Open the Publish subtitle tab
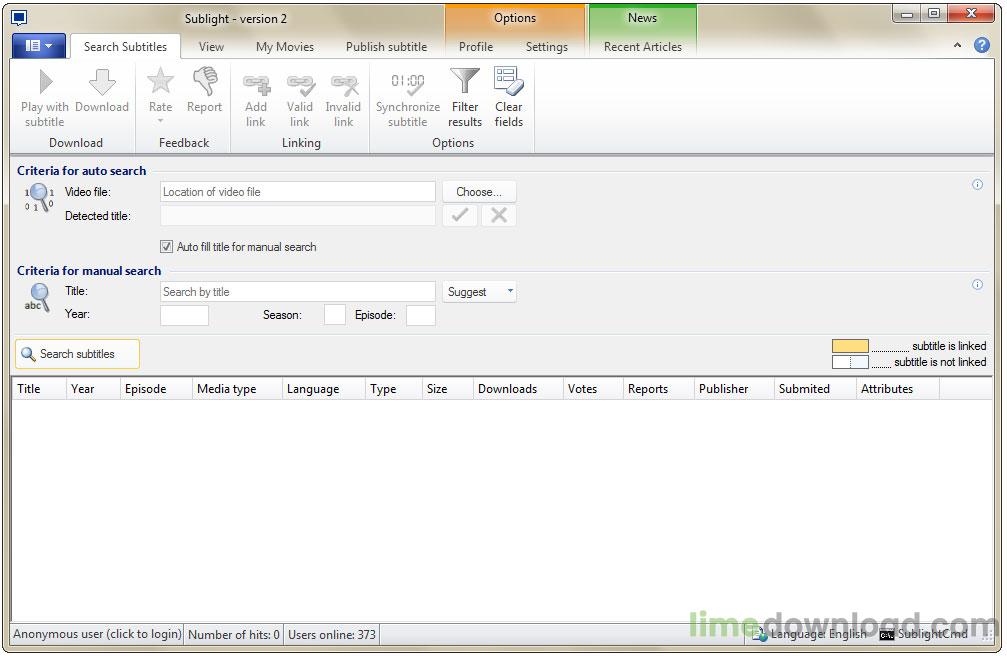Image resolution: width=1007 pixels, height=656 pixels. coord(386,47)
